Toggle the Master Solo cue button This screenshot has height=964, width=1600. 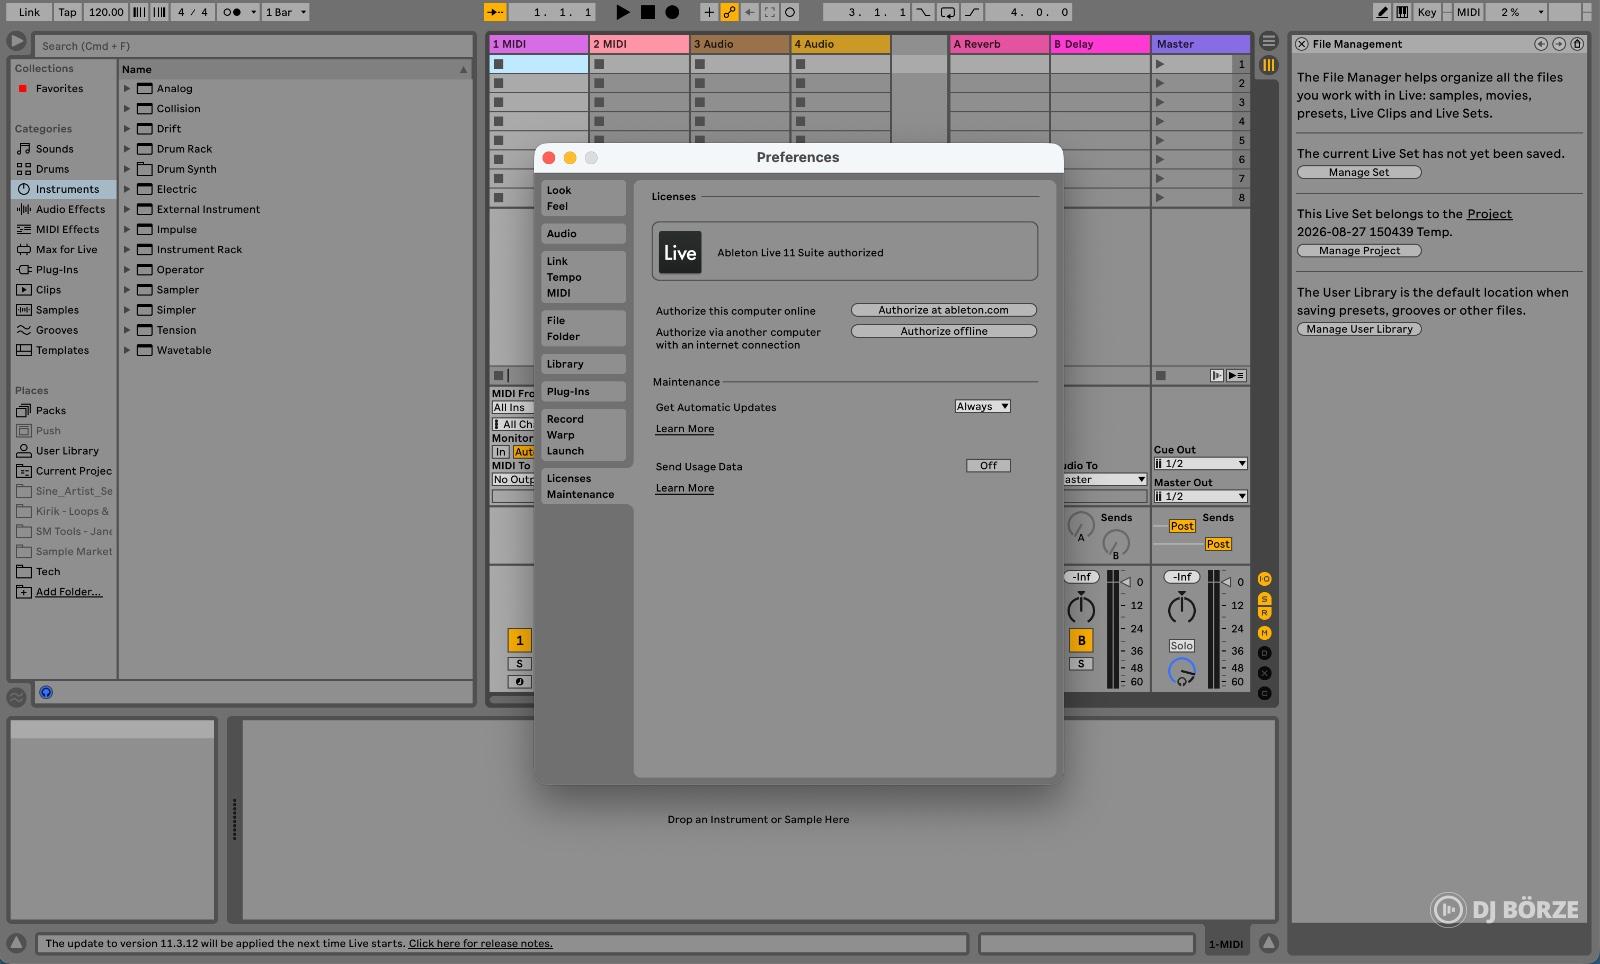click(1182, 646)
